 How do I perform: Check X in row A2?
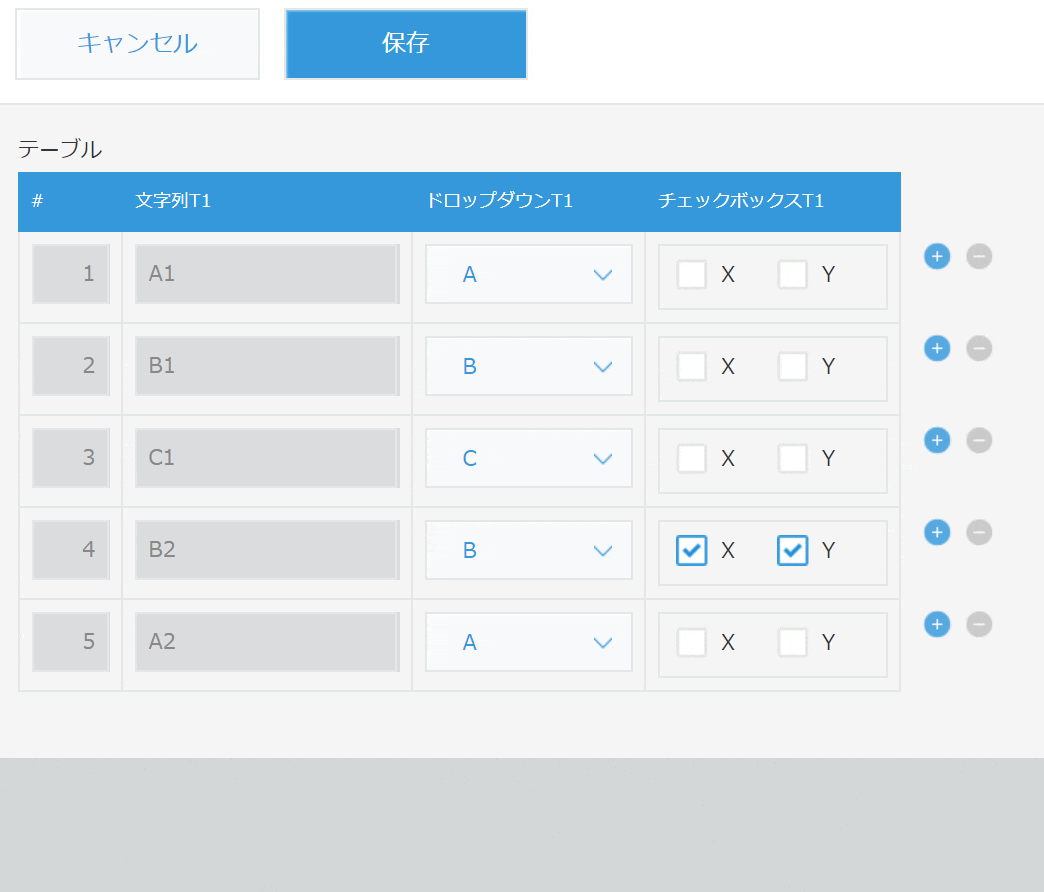click(691, 642)
